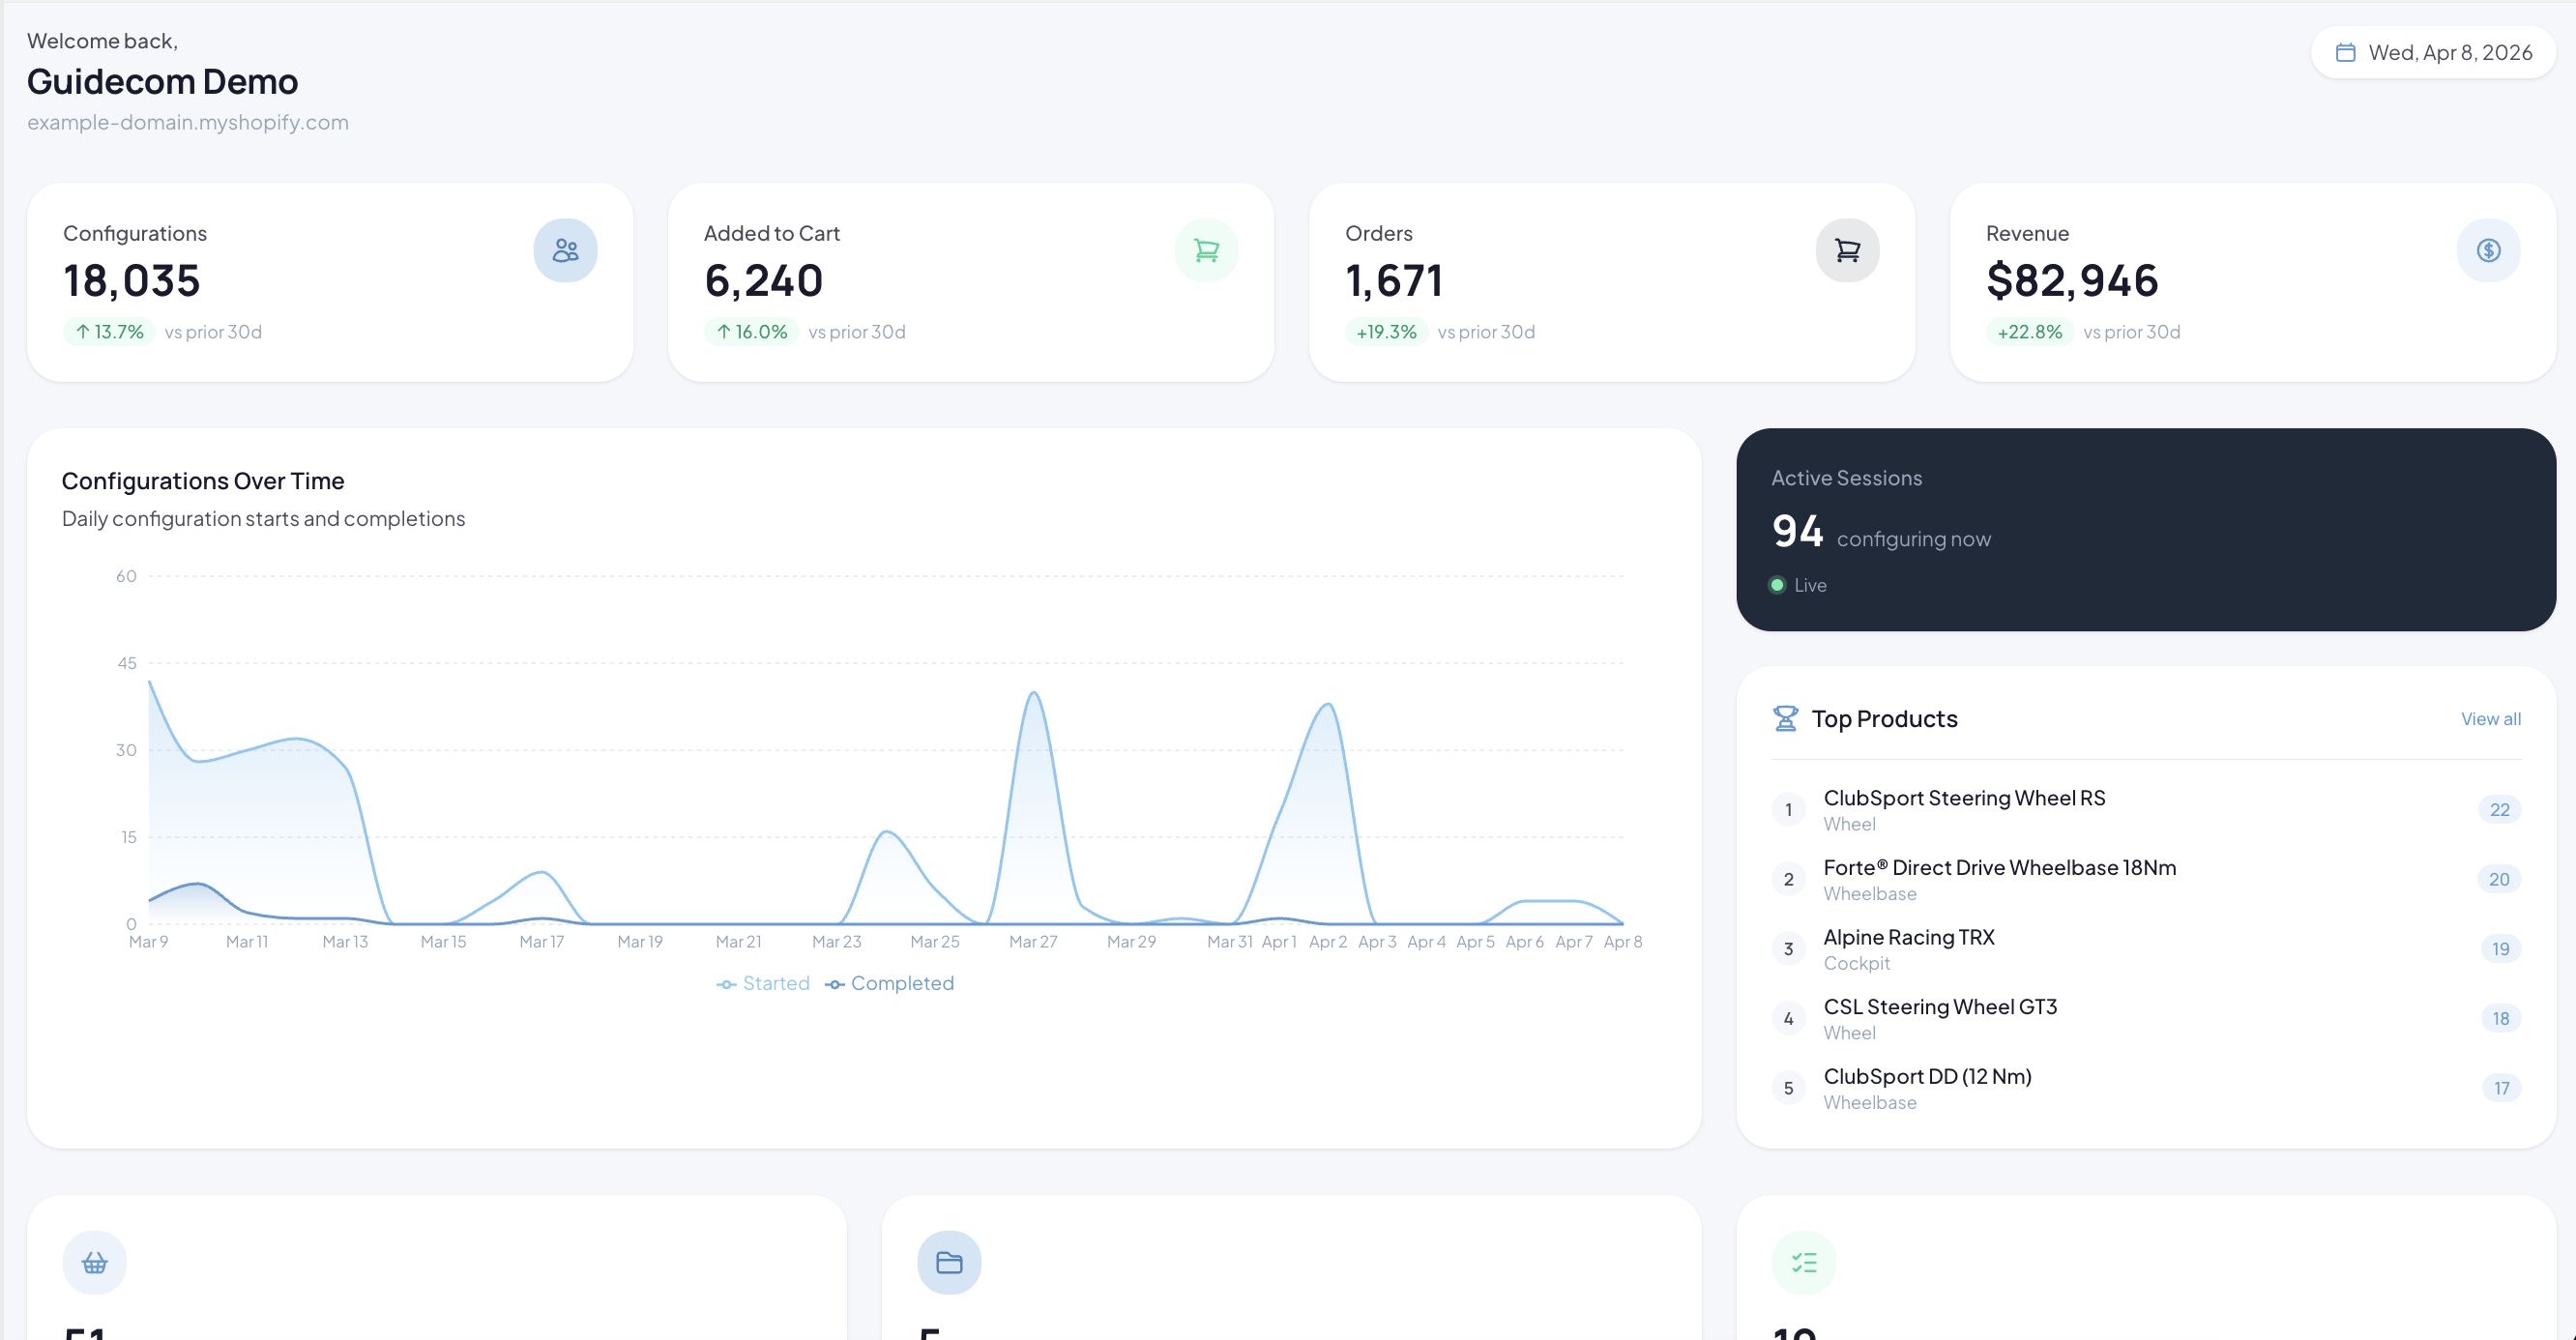This screenshot has width=2576, height=1340.
Task: Click the calendar icon by the date
Action: click(x=2345, y=53)
